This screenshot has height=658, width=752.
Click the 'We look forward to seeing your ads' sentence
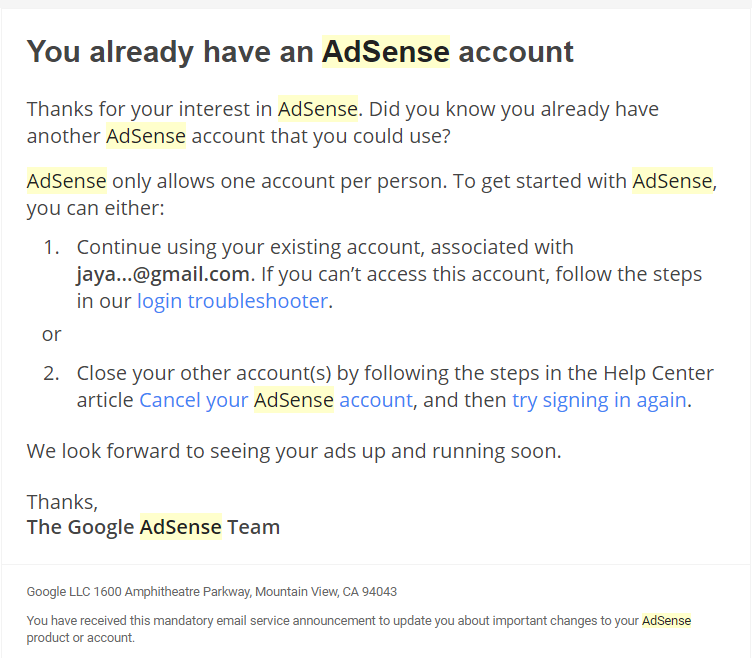point(294,451)
